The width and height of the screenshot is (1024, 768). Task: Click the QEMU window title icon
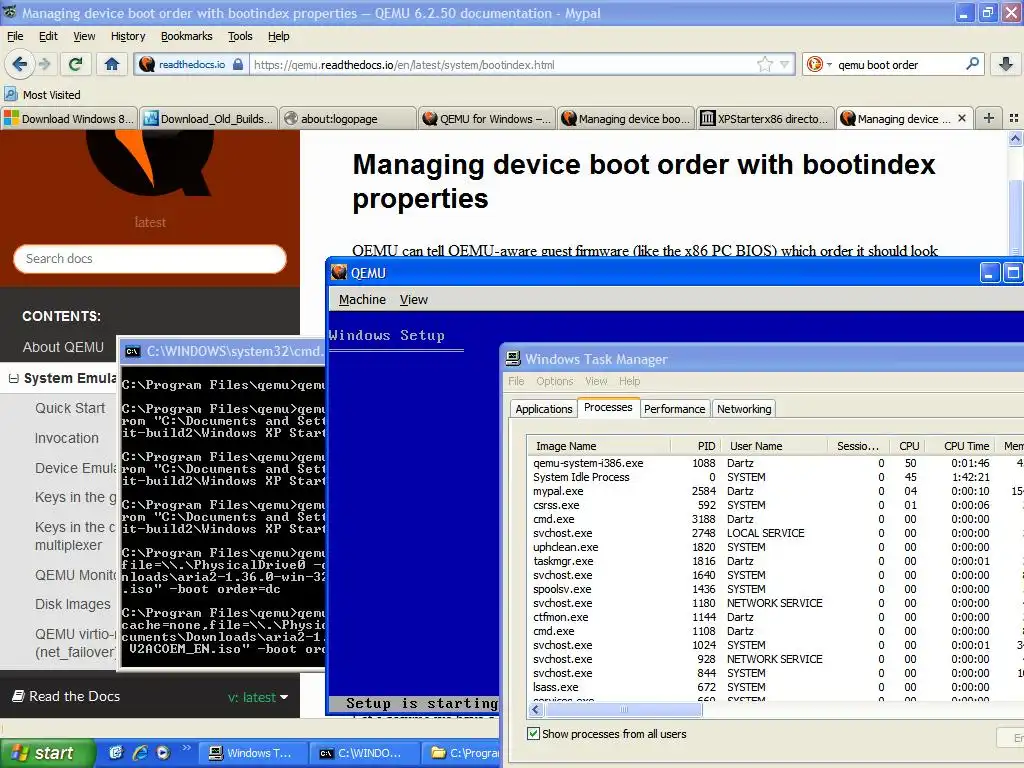[x=339, y=272]
